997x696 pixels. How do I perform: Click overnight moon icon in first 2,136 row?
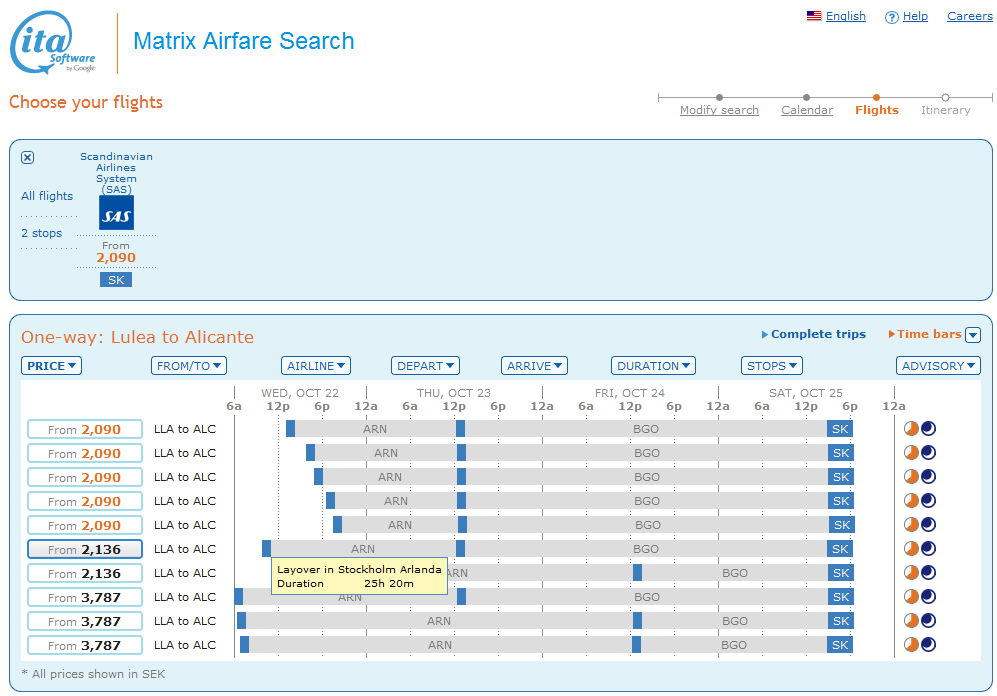[x=928, y=549]
